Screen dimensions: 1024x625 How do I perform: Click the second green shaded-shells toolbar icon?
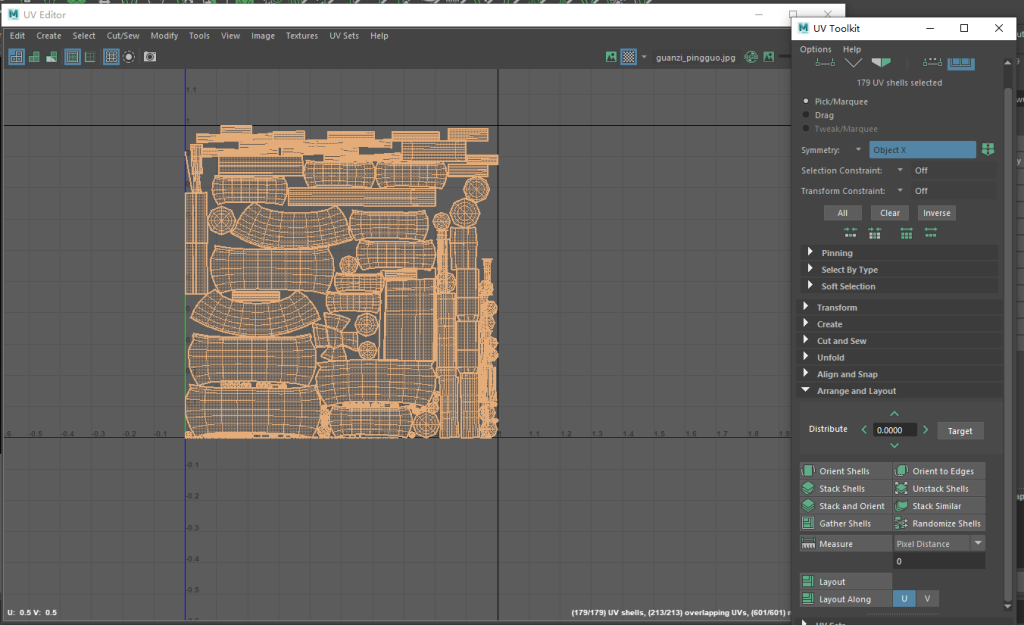tap(34, 57)
